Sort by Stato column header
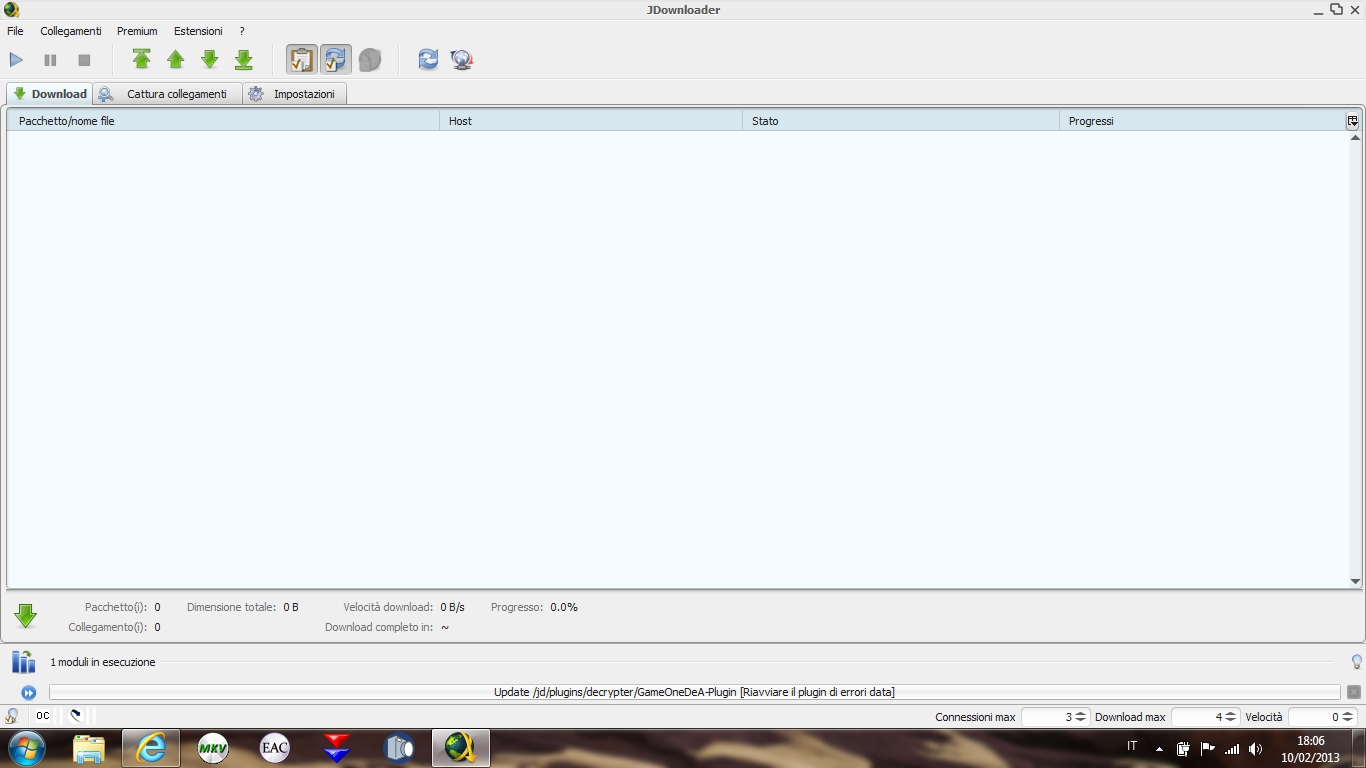 pos(901,121)
